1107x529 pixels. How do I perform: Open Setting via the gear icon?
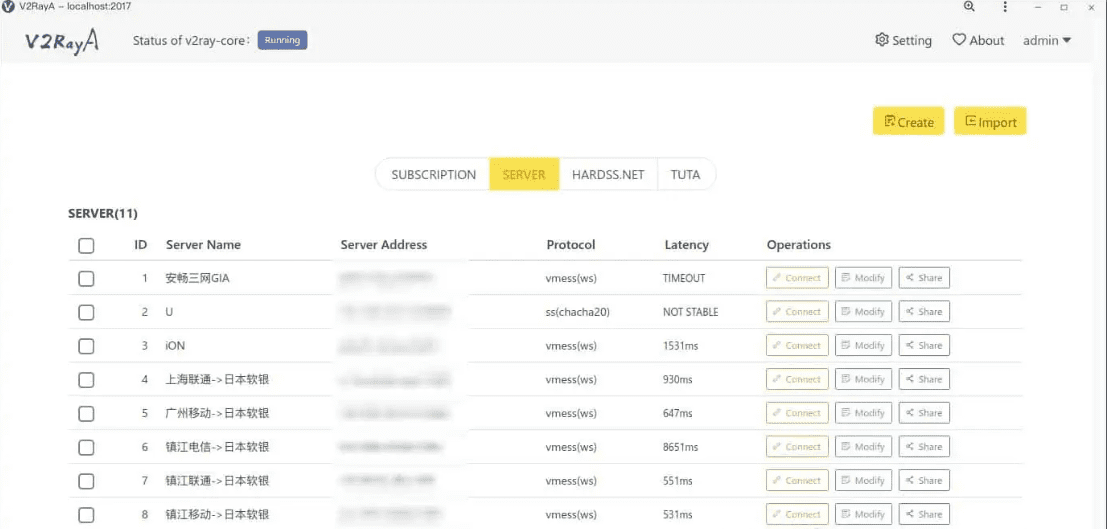coord(882,40)
